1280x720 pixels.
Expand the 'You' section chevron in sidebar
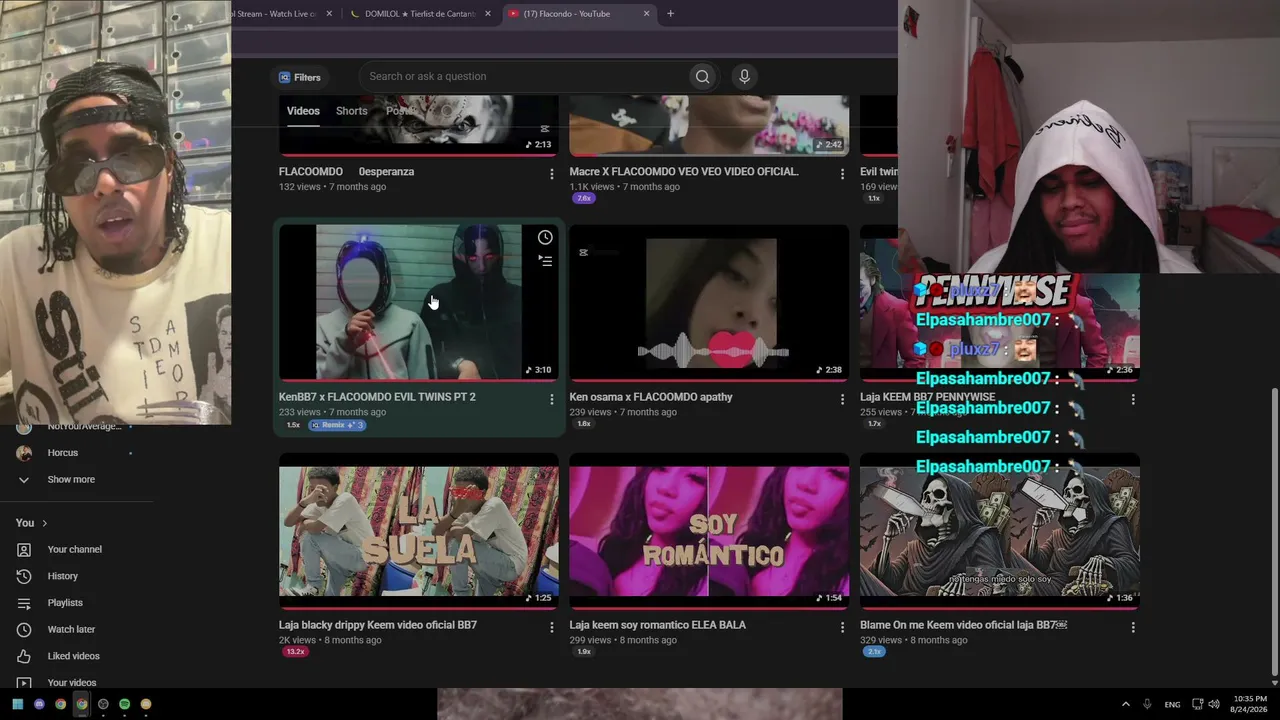coord(44,523)
